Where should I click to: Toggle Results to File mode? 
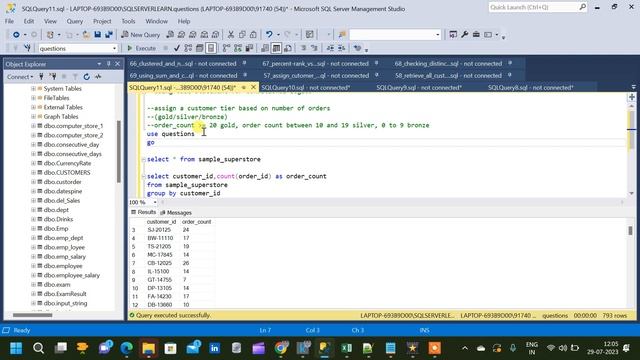click(x=288, y=48)
